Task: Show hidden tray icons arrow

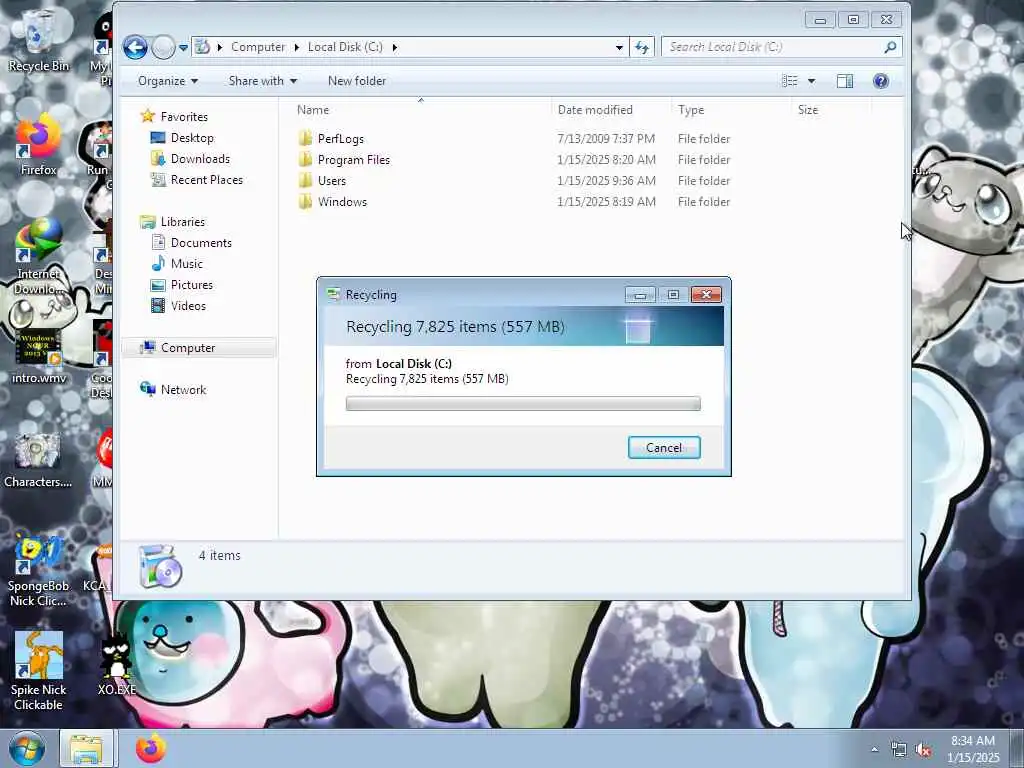Action: pyautogui.click(x=874, y=750)
